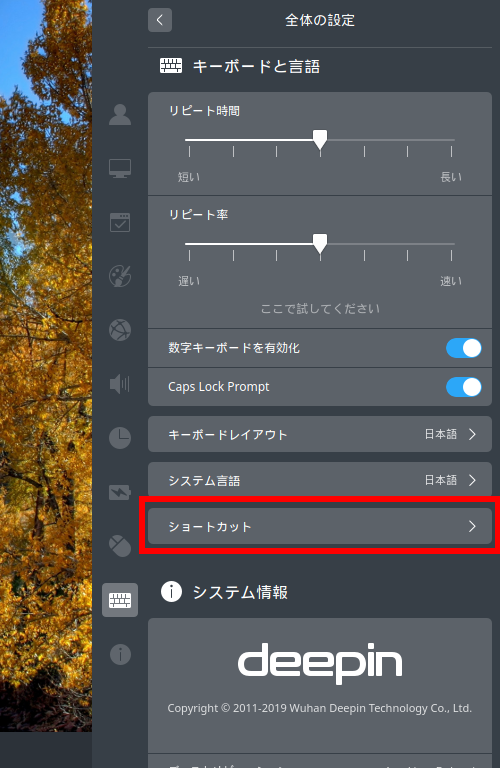The height and width of the screenshot is (768, 500).
Task: Open the Sound speaker sidebar icon
Action: tap(120, 384)
